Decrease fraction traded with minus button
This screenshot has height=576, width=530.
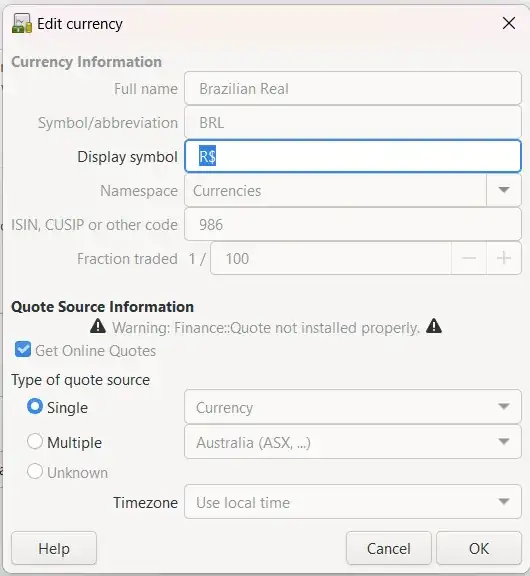(469, 258)
